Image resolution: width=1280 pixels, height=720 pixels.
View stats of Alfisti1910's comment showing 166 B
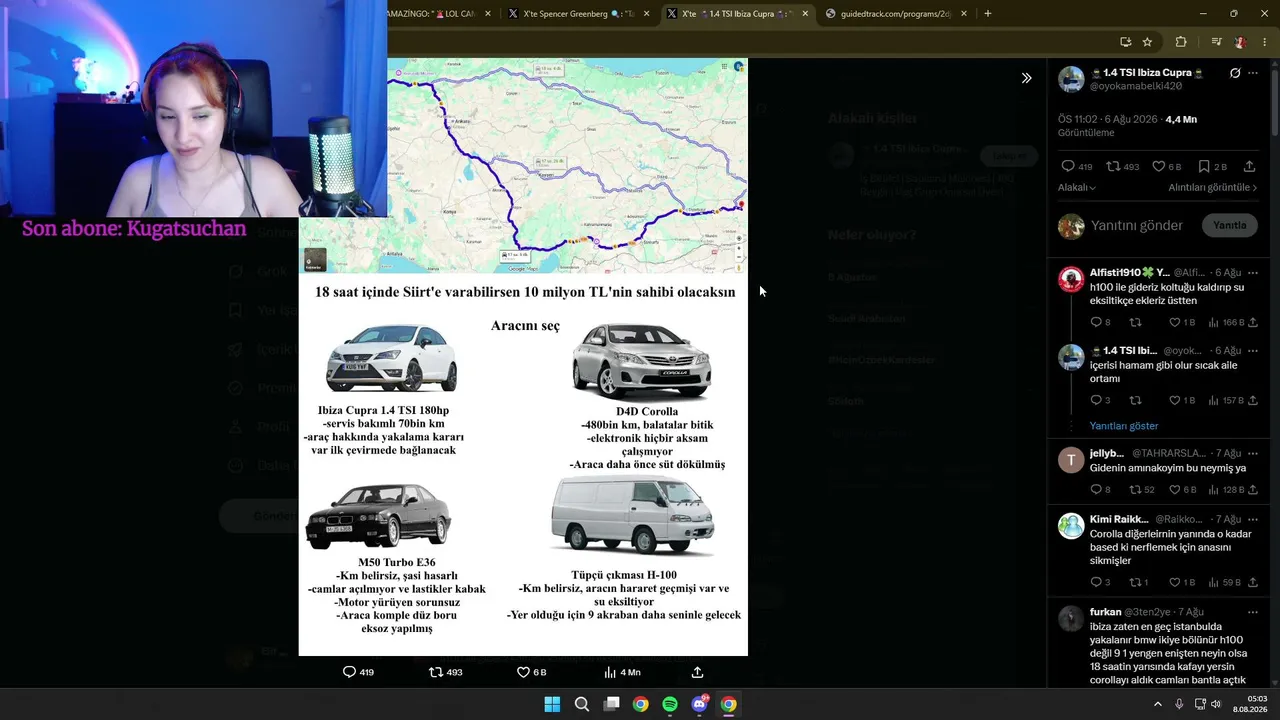coord(1227,322)
